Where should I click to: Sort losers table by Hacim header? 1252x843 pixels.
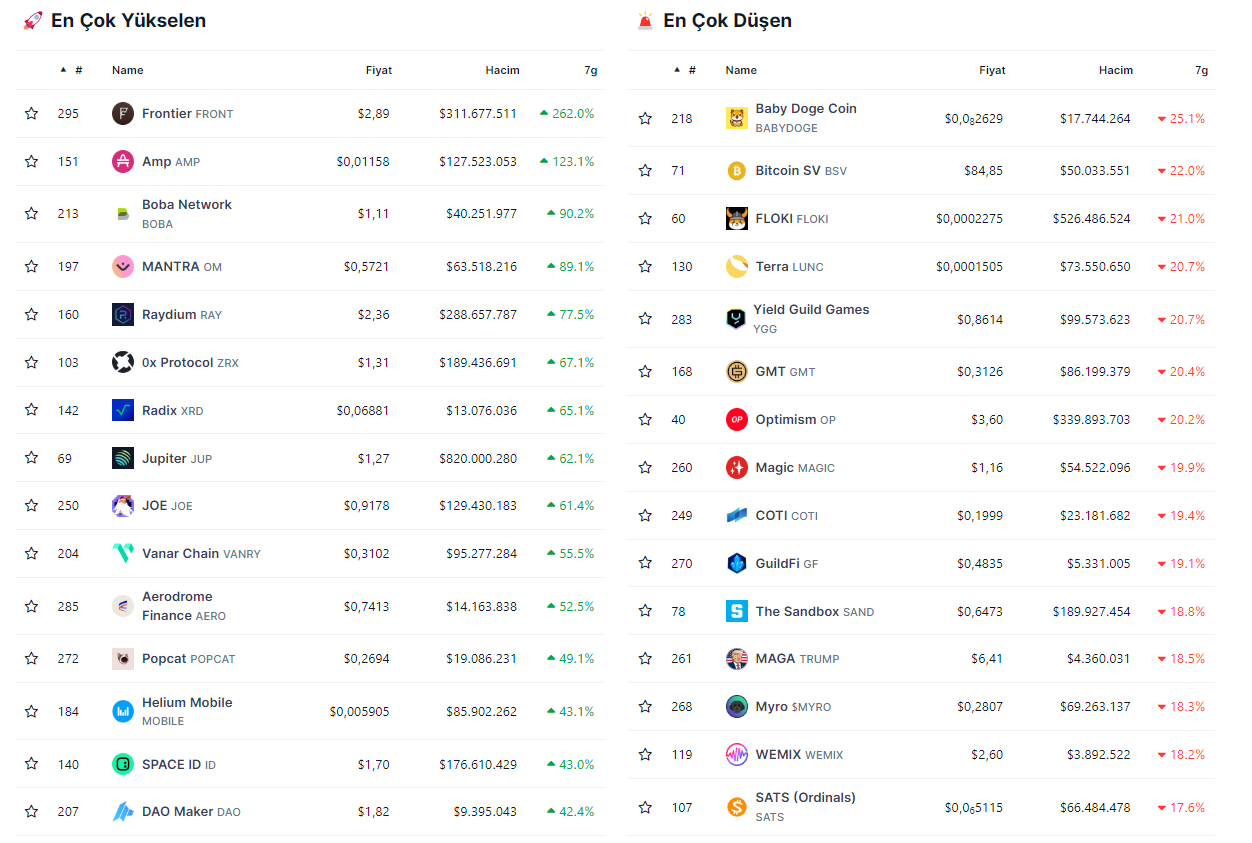[x=1116, y=70]
